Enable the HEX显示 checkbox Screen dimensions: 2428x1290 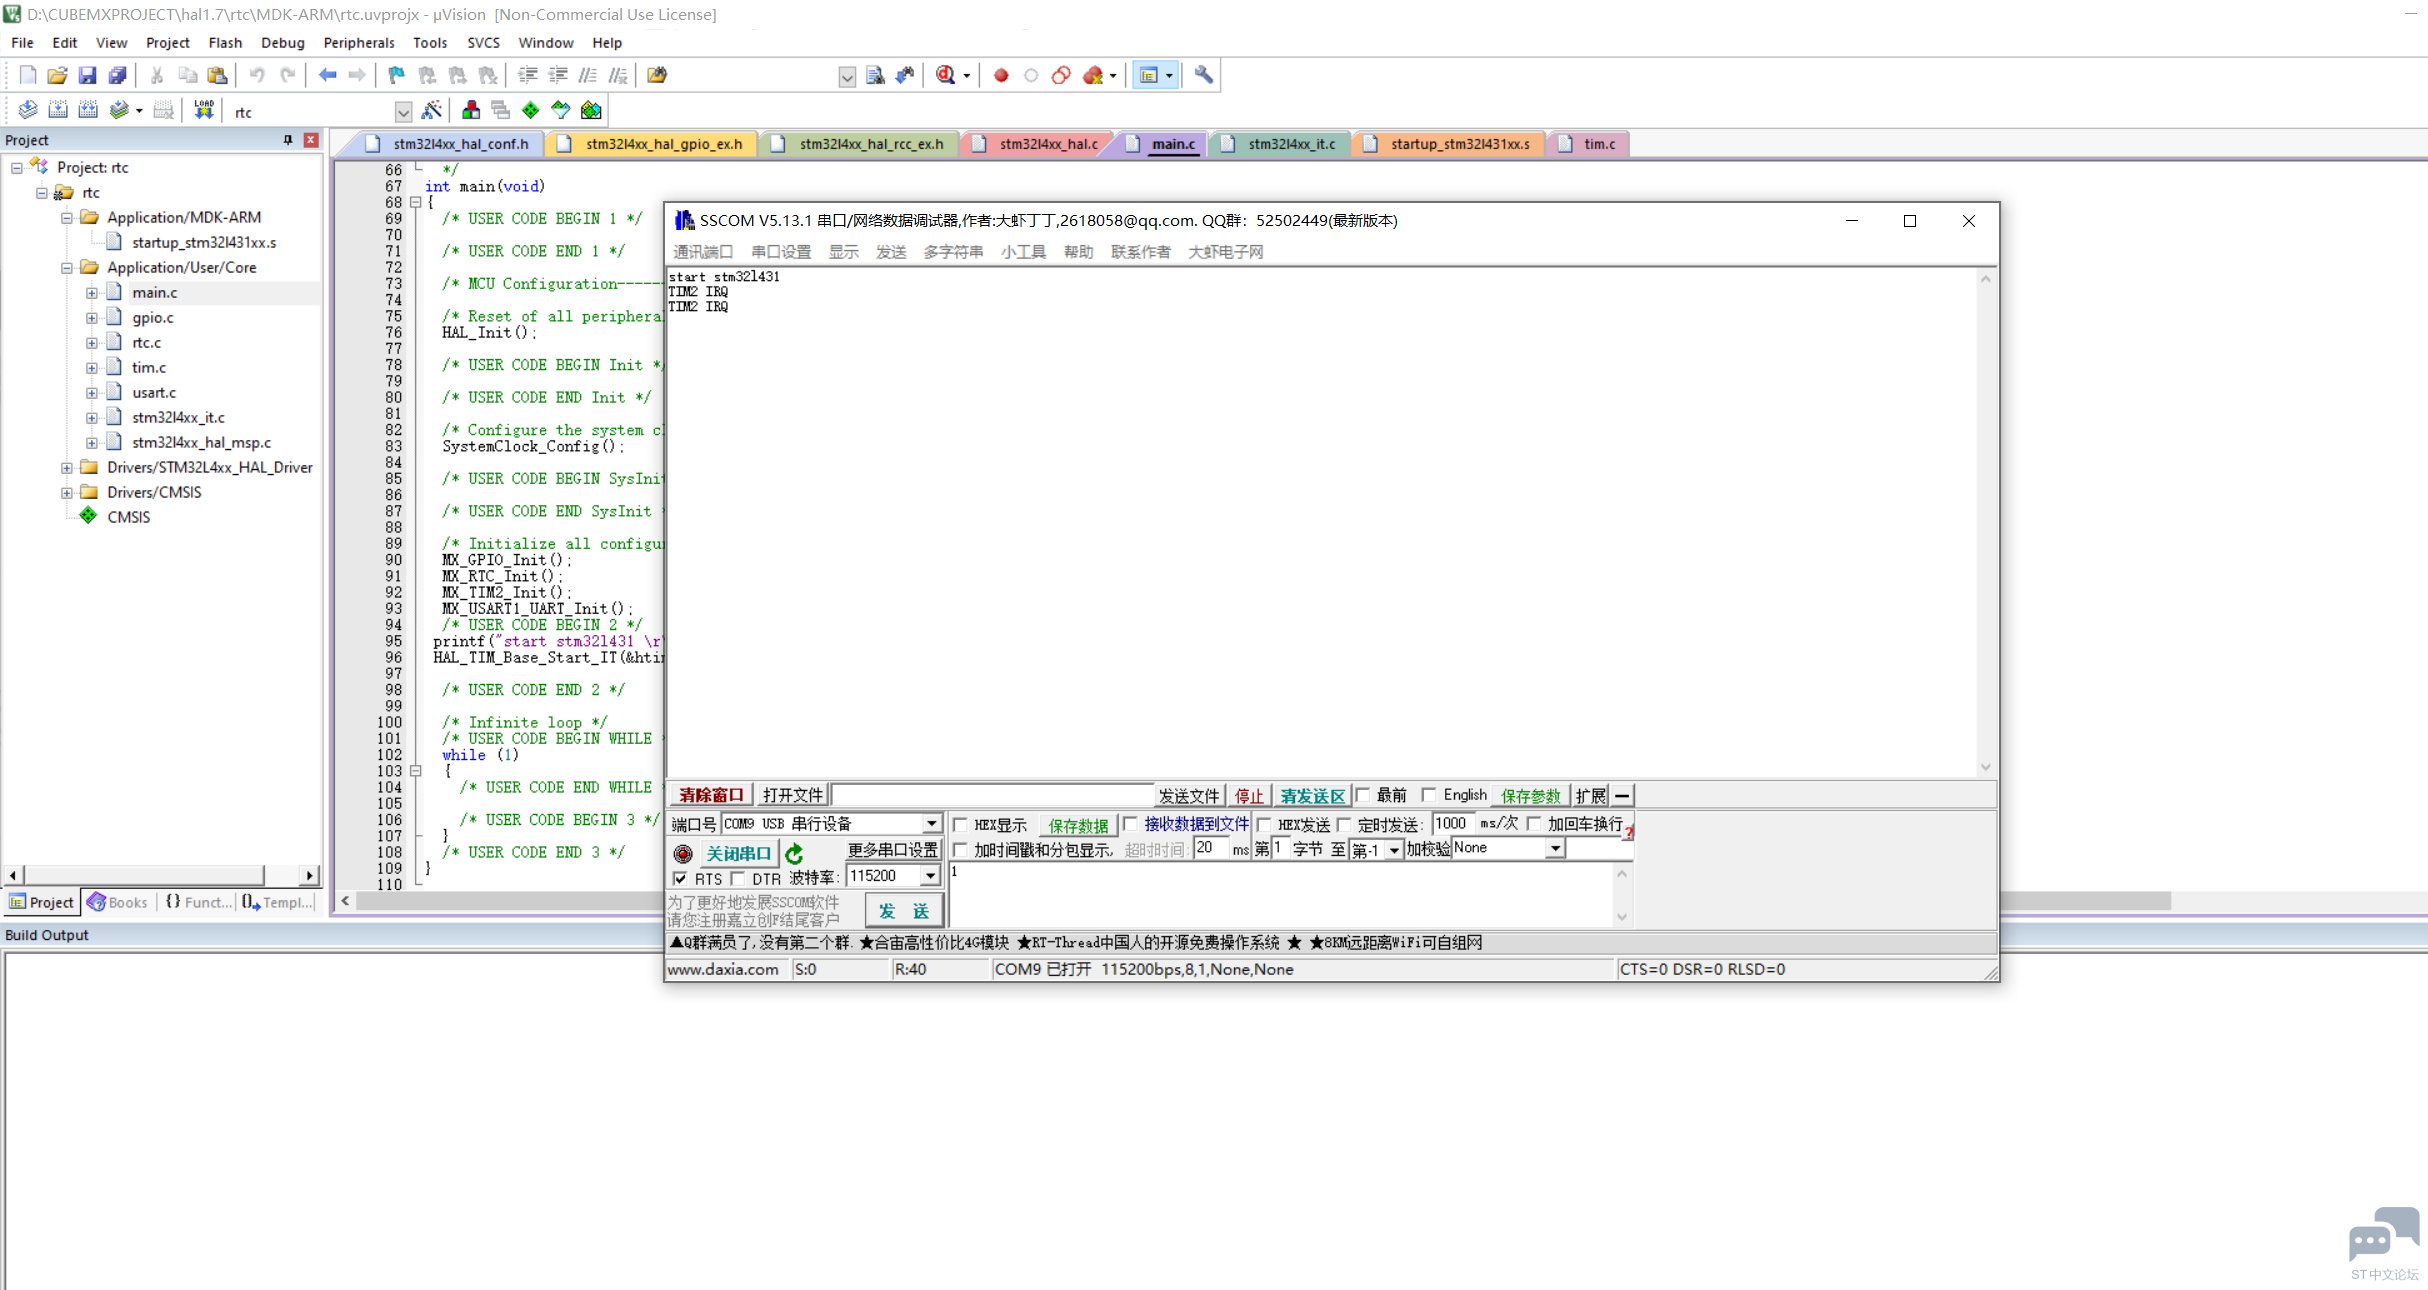pos(961,824)
